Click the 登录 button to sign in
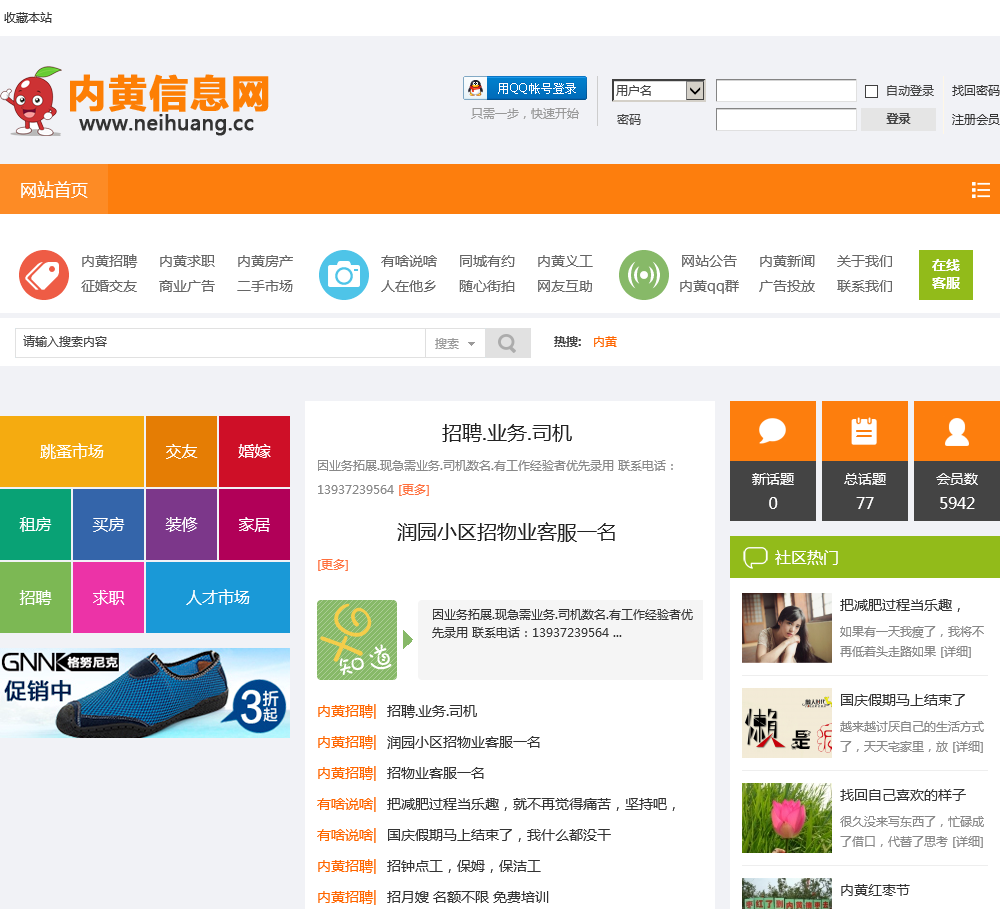1000x909 pixels. click(x=897, y=119)
